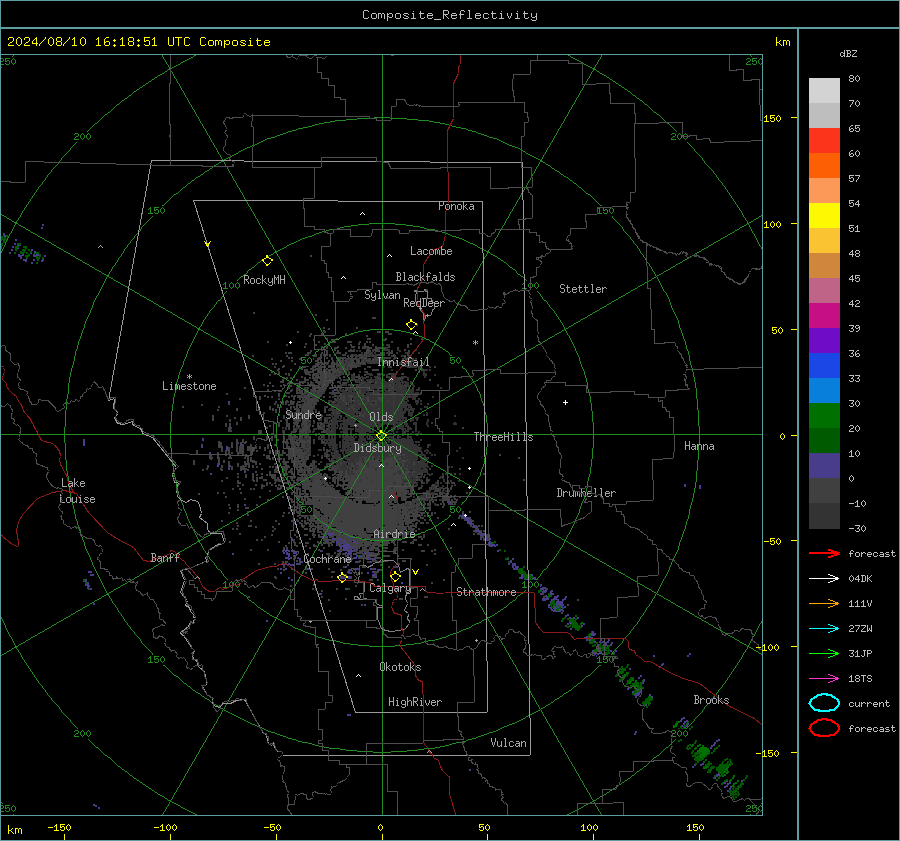Click the Limestone label
The width and height of the screenshot is (900, 841).
click(x=189, y=386)
